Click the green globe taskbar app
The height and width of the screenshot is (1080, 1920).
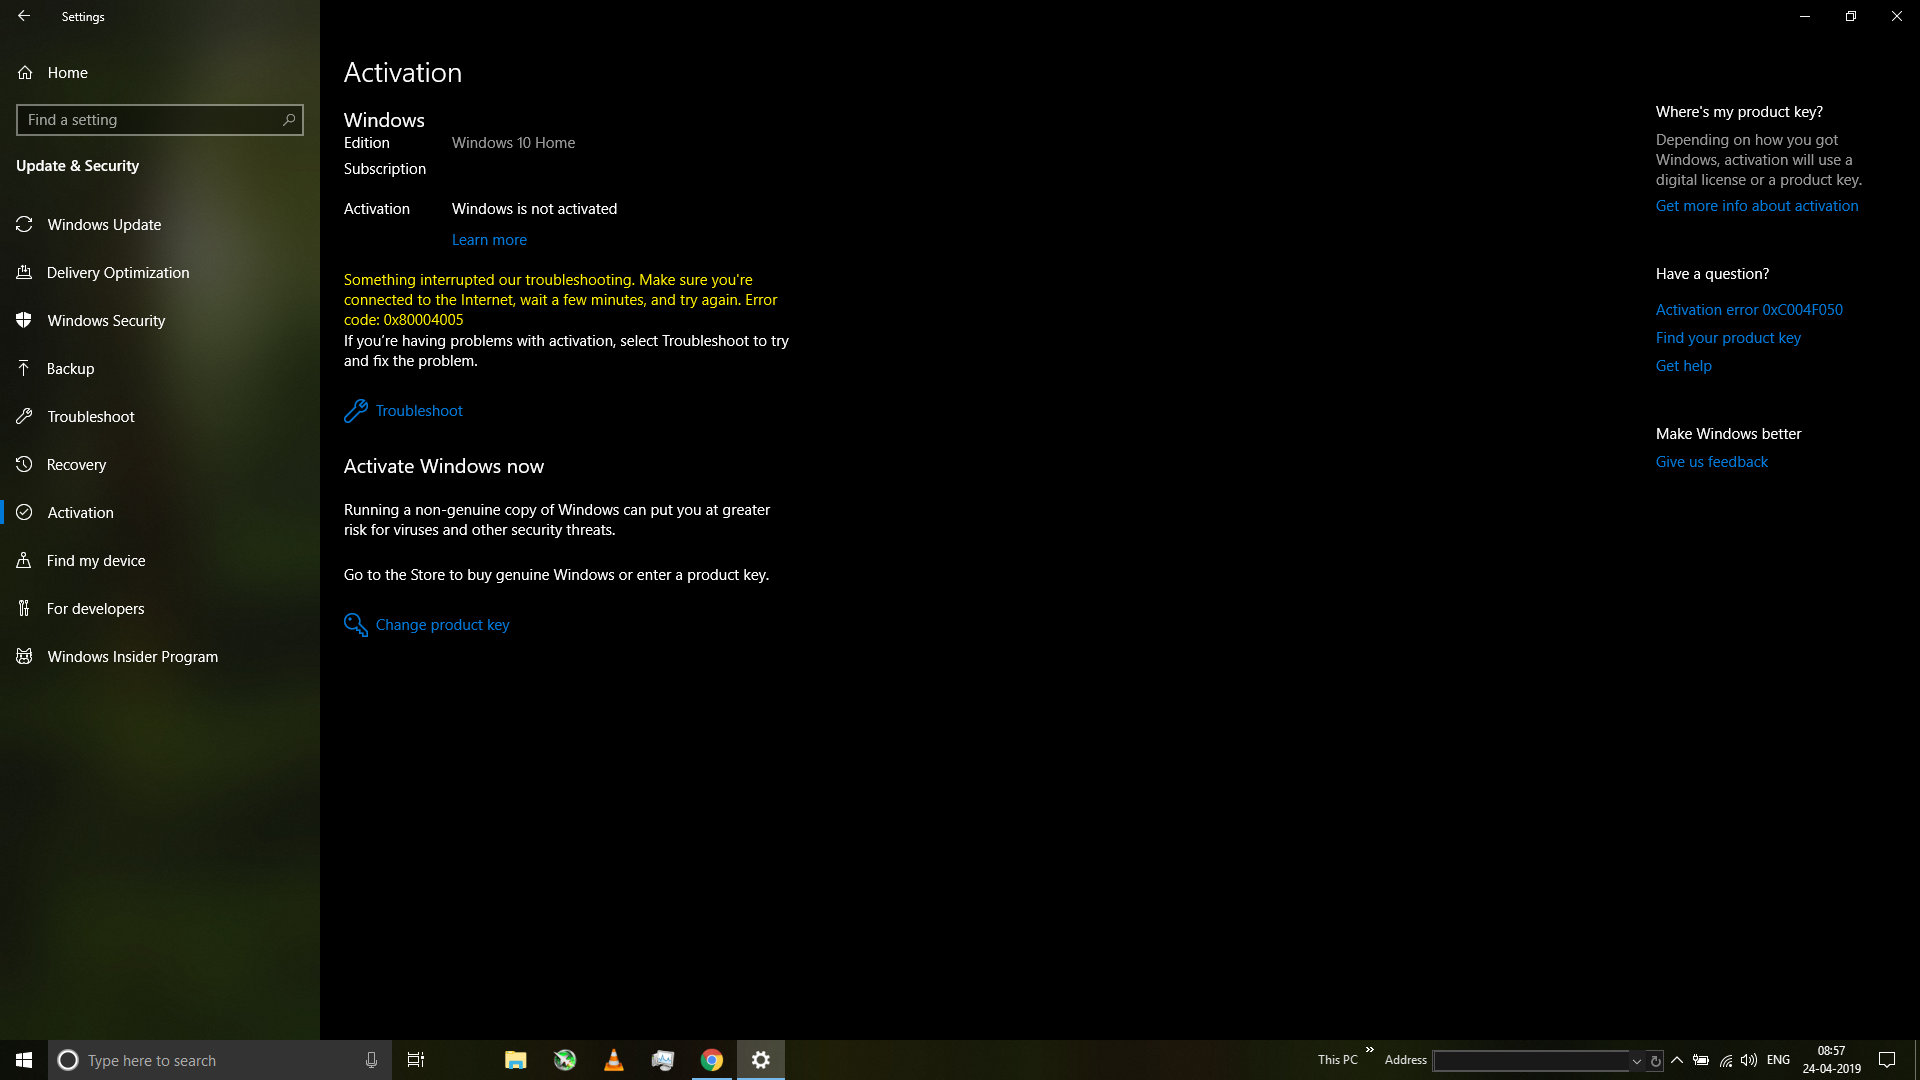565,1060
